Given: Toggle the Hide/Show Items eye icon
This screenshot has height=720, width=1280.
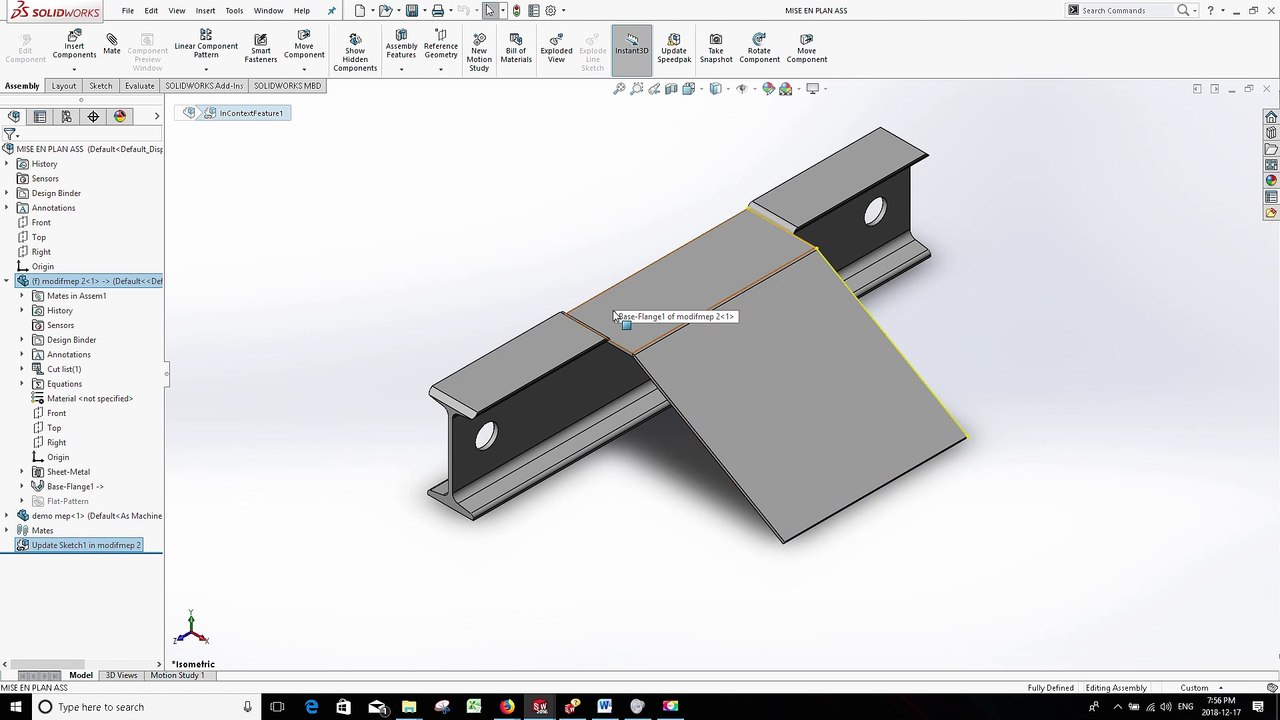Looking at the screenshot, I should pyautogui.click(x=741, y=89).
